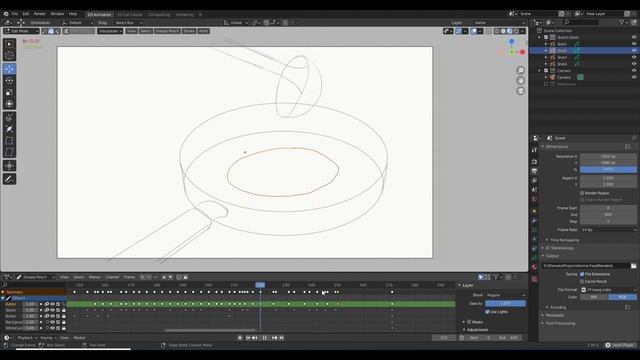640x360 pixels.
Task: Open the Window menu
Action: [x=57, y=14]
